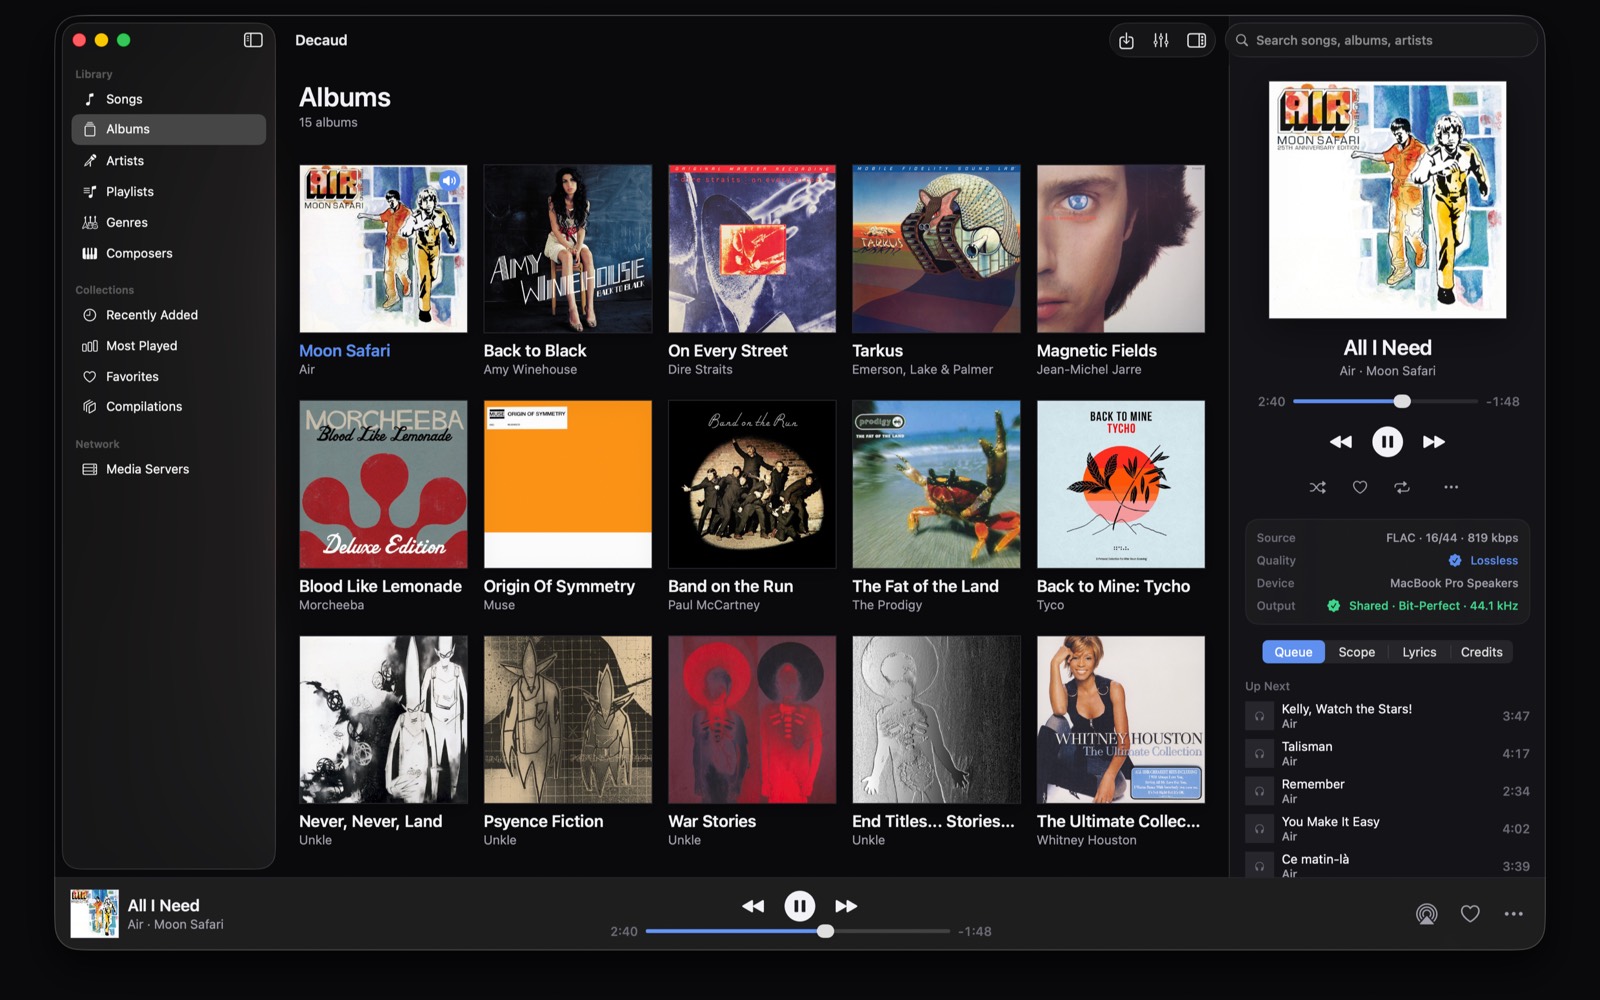Image resolution: width=1600 pixels, height=1000 pixels.
Task: Open the side panel more options ellipsis
Action: click(x=1451, y=487)
